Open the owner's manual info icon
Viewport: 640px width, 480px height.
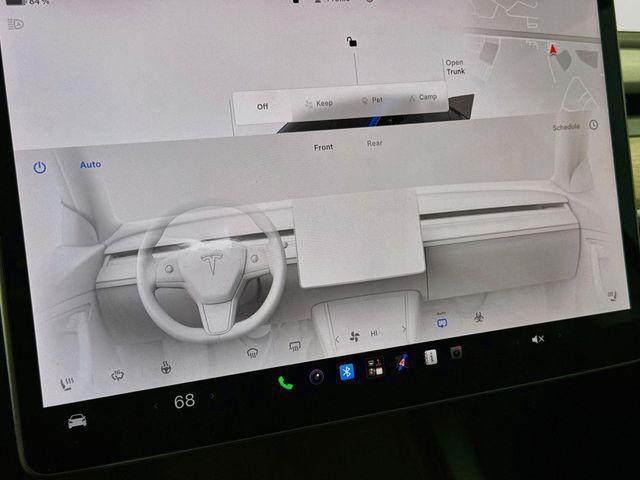[431, 358]
